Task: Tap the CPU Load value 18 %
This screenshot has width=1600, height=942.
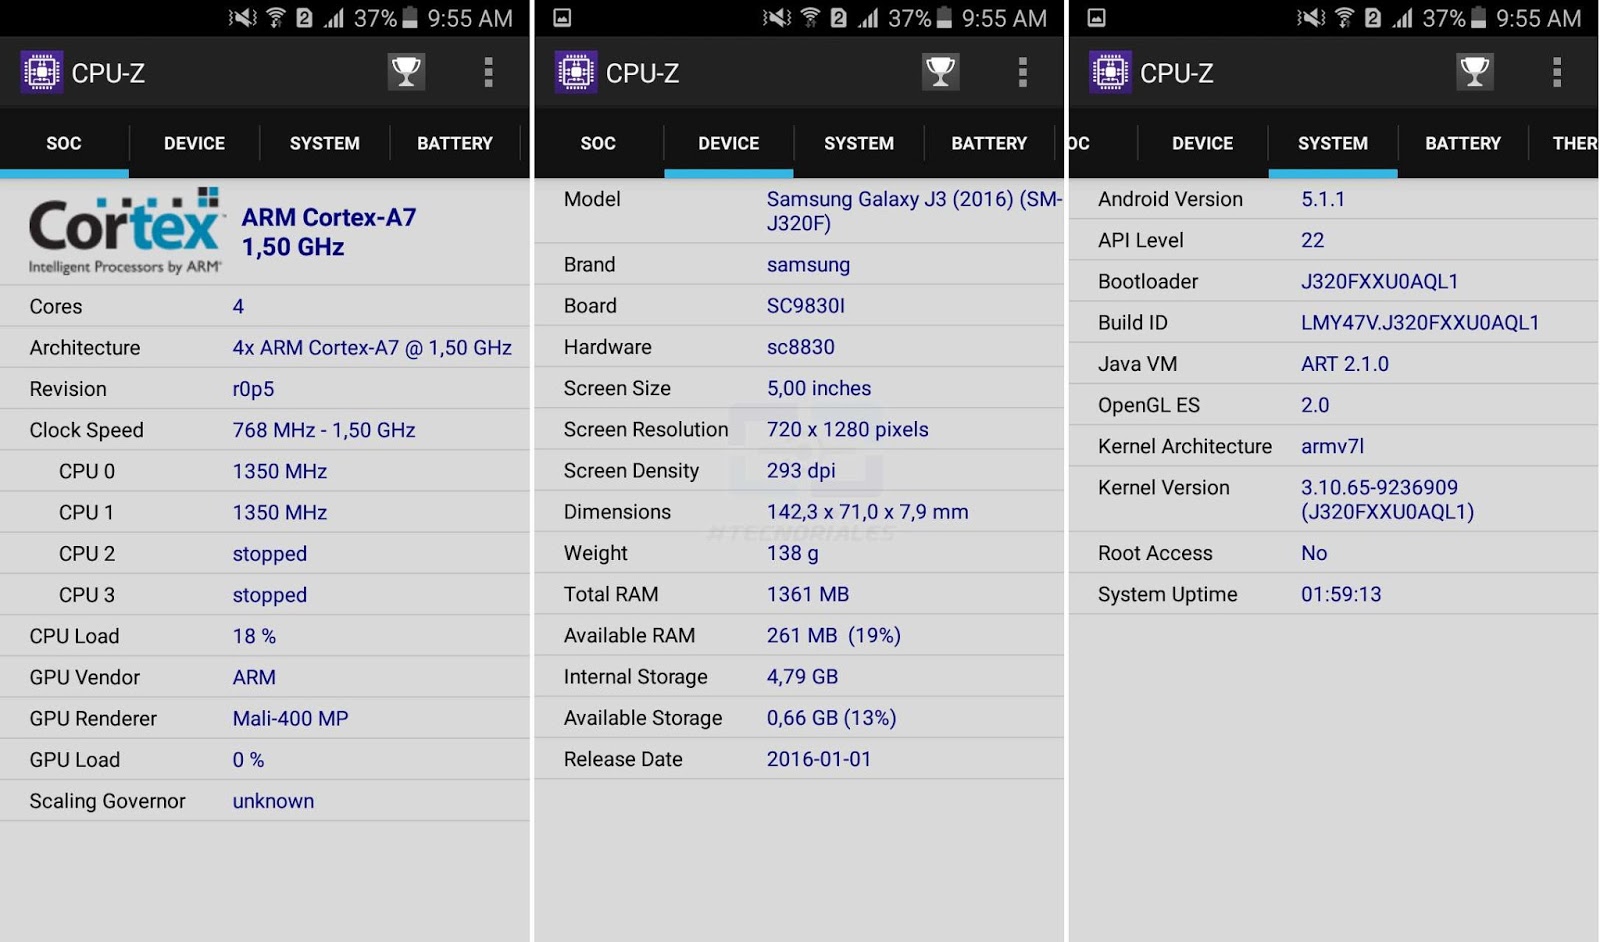Action: tap(254, 636)
